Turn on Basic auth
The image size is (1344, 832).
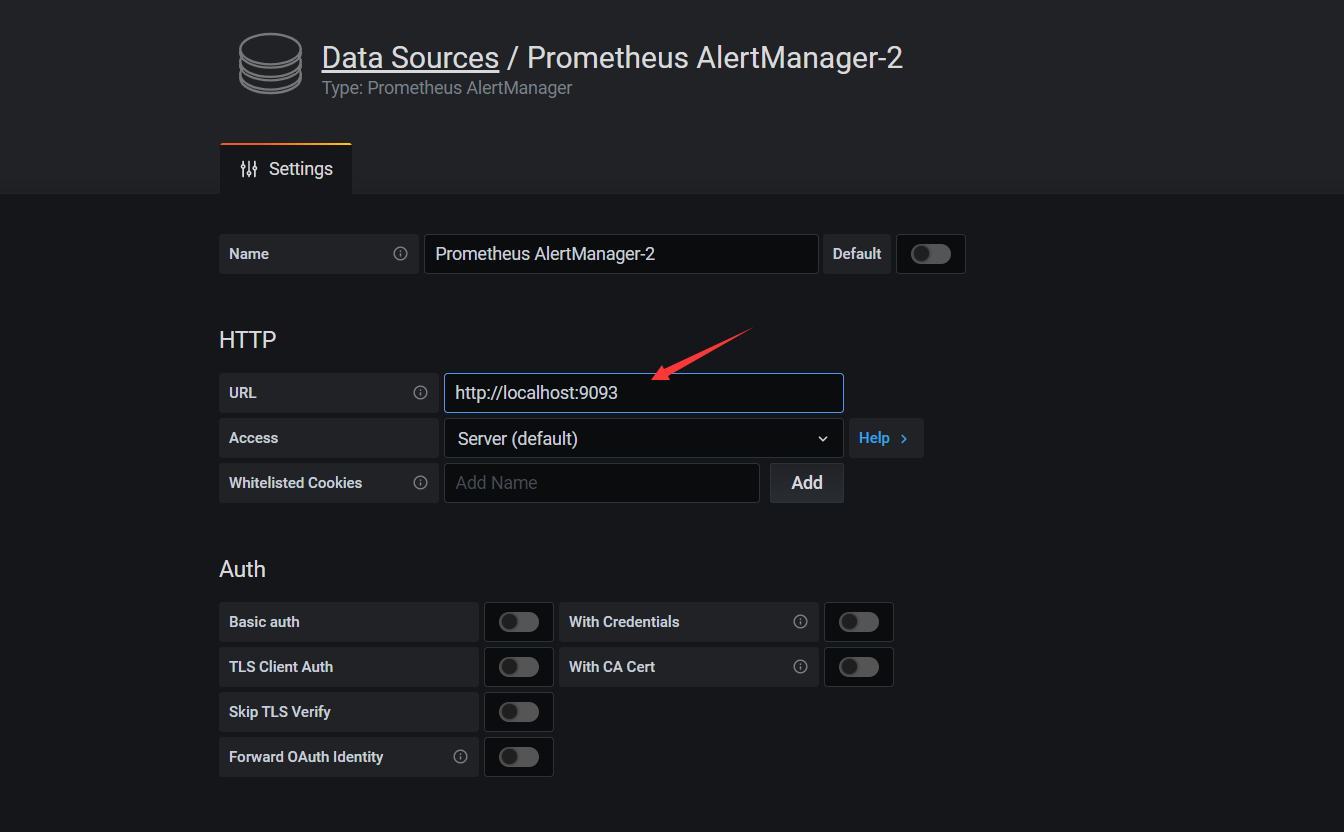pyautogui.click(x=518, y=622)
